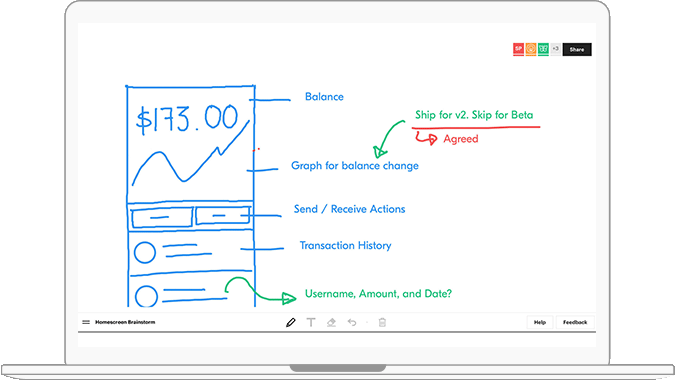
Task: Open the Help button
Action: tap(540, 322)
